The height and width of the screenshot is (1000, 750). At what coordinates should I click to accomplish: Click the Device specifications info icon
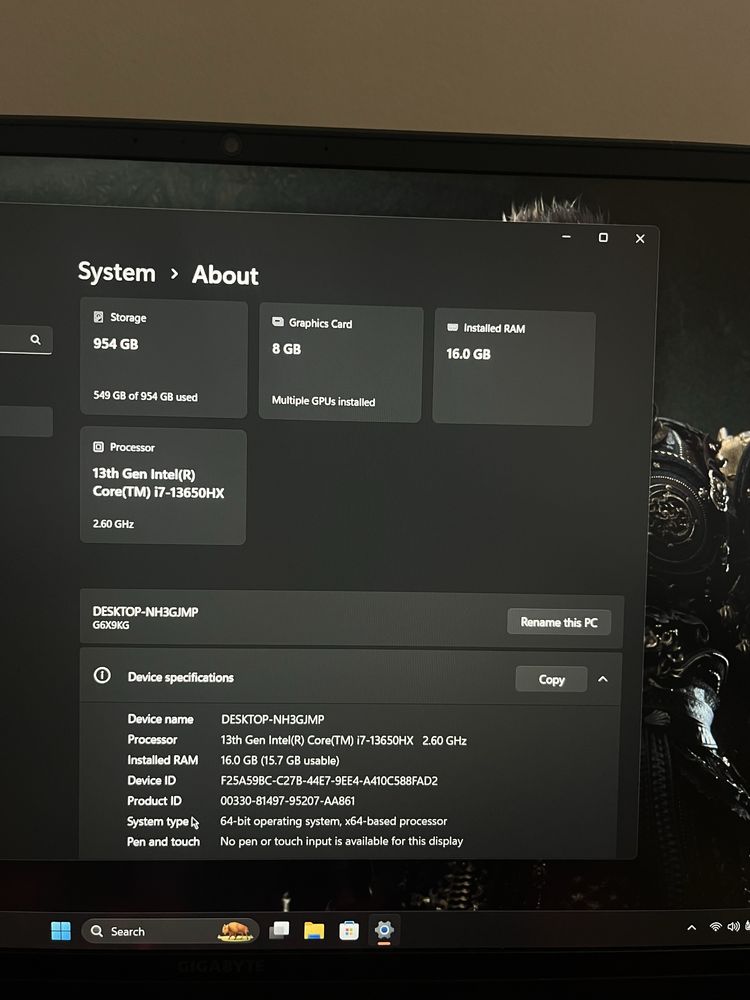pos(102,675)
